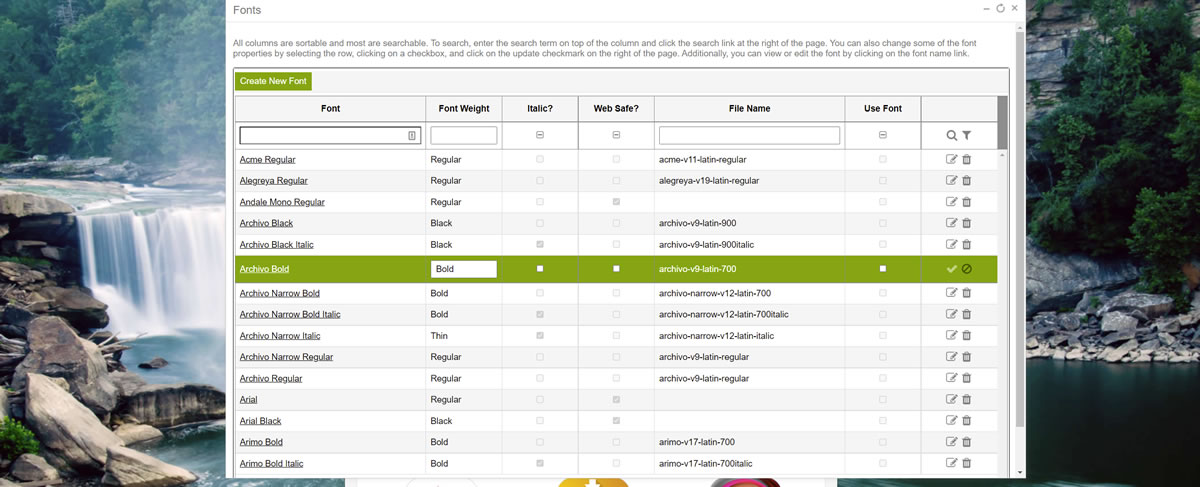Click the edit icon for Arial Black
This screenshot has width=1200, height=487.
point(952,421)
